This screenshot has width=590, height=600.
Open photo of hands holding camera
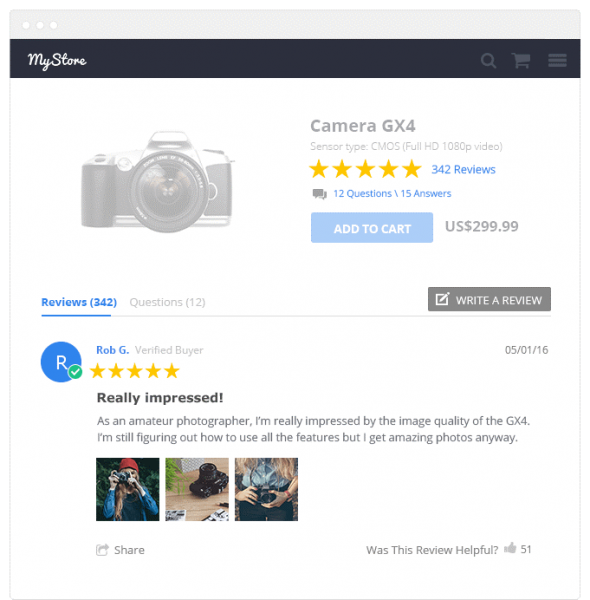266,489
